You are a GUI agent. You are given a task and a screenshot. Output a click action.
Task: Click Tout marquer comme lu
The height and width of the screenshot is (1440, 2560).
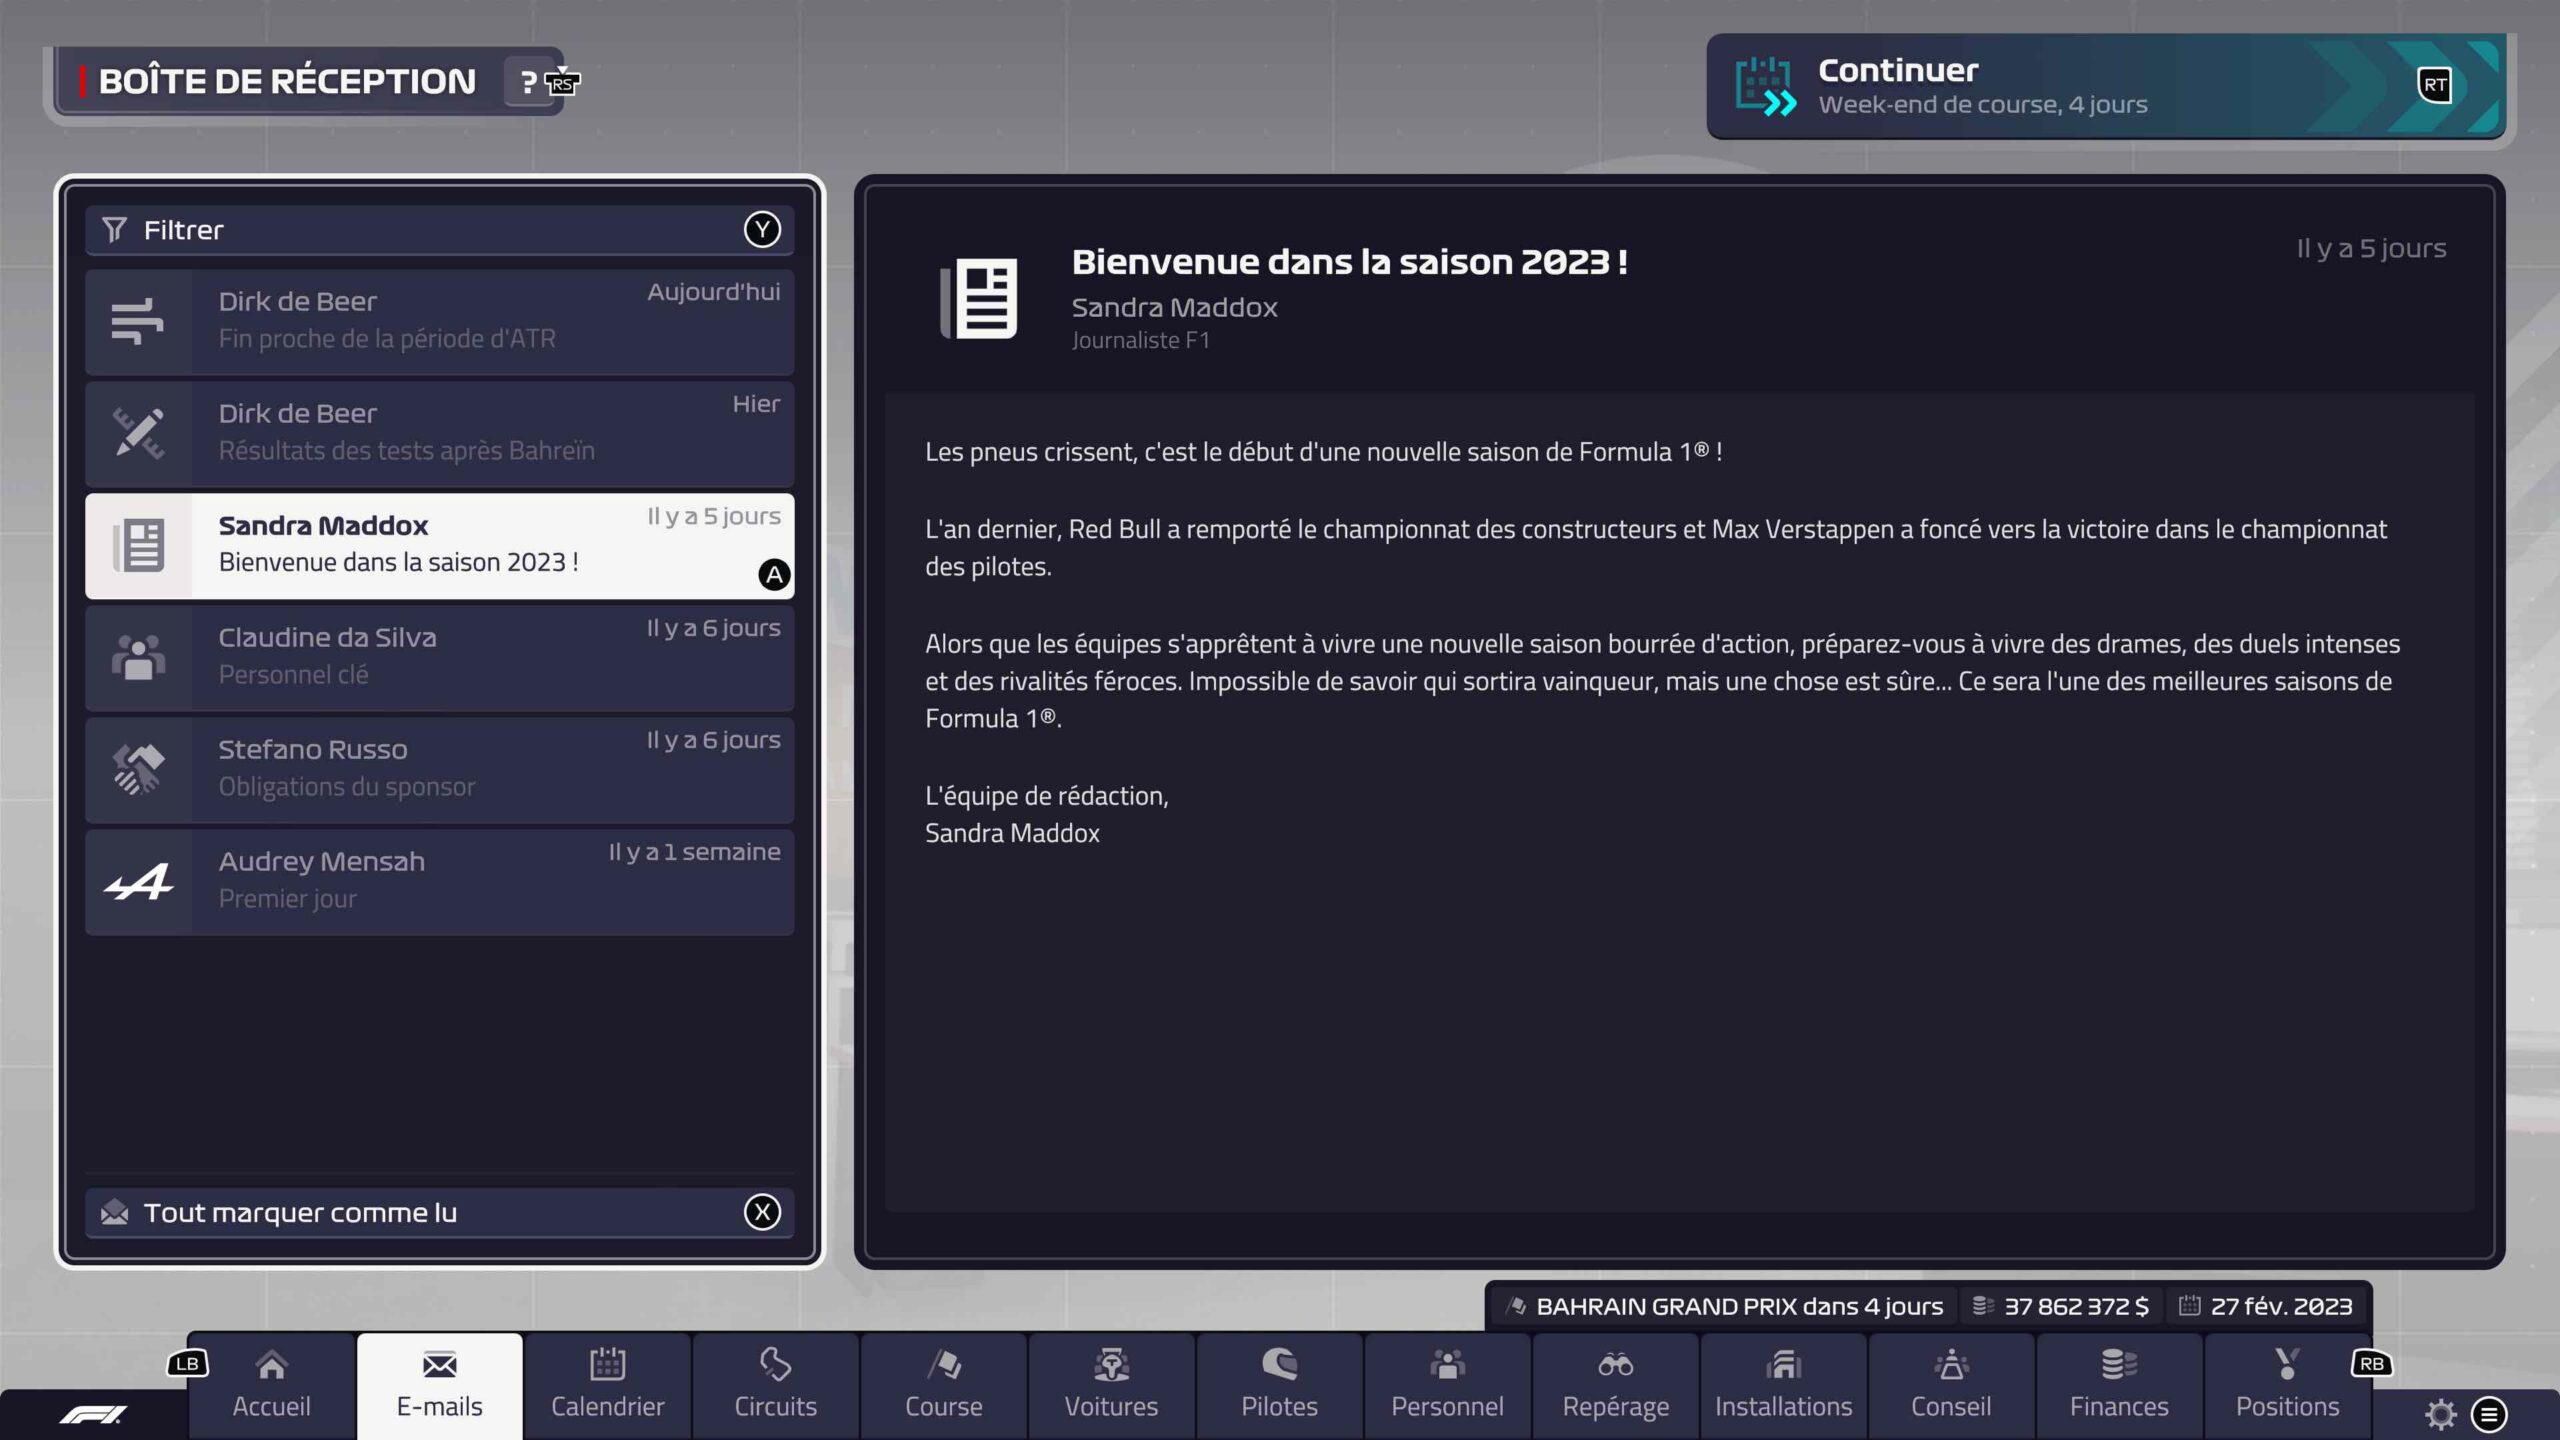[440, 1212]
